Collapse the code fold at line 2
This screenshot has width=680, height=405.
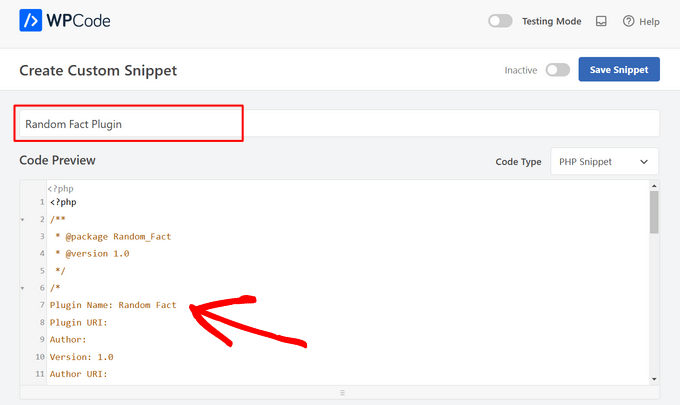pyautogui.click(x=23, y=219)
